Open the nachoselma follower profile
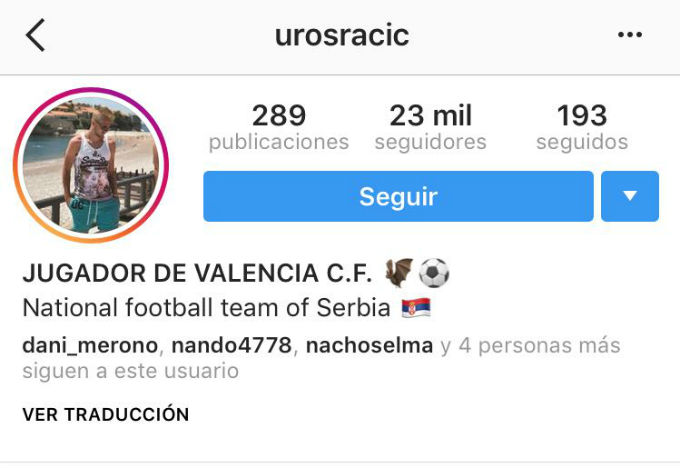The width and height of the screenshot is (680, 468). tap(369, 346)
